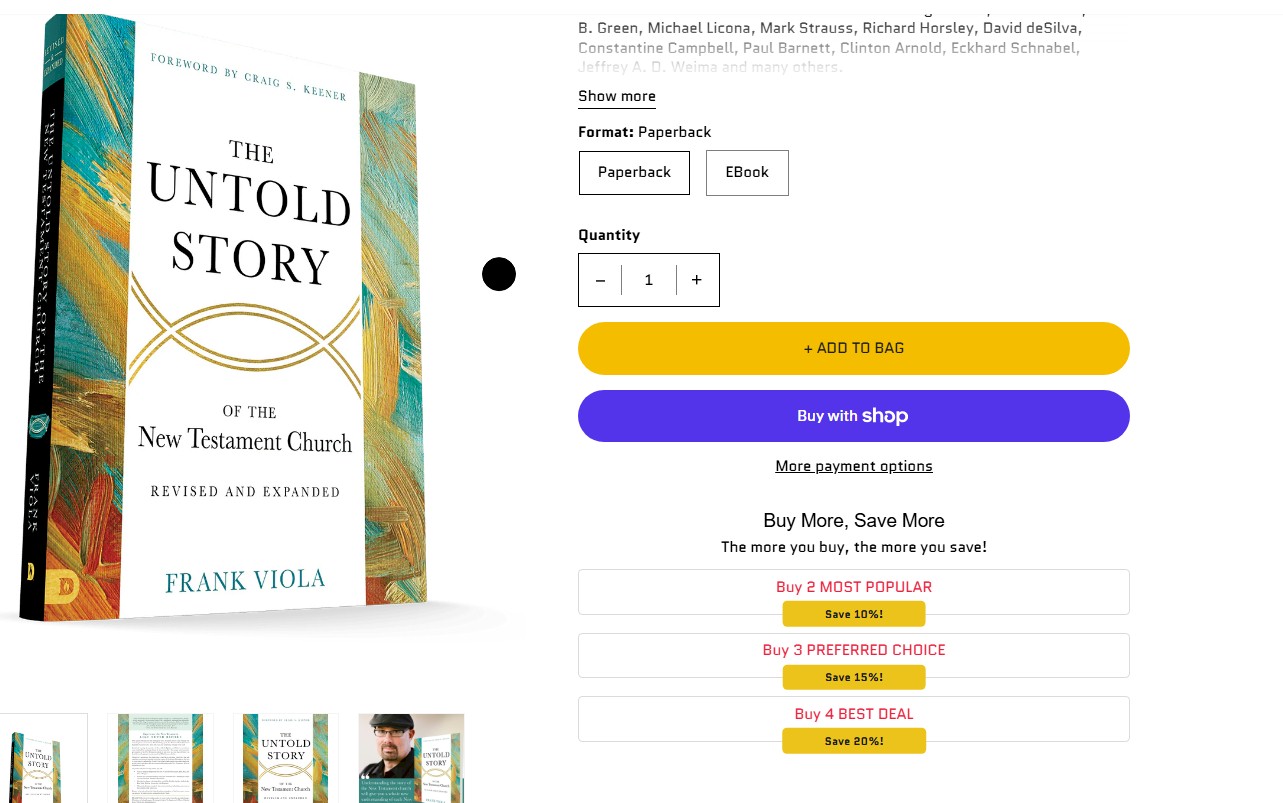
Task: Click the plus icon to increase quantity
Action: 697,280
